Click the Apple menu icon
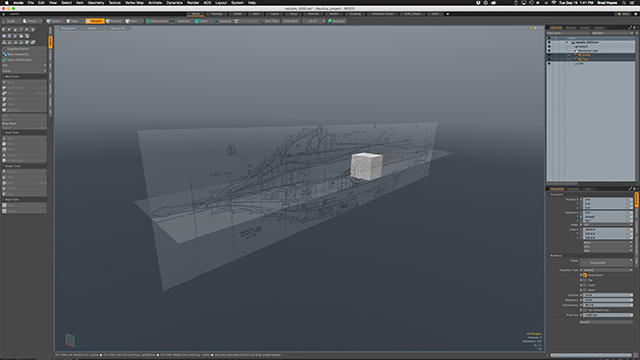Viewport: 640px width, 360px height. pos(7,2)
